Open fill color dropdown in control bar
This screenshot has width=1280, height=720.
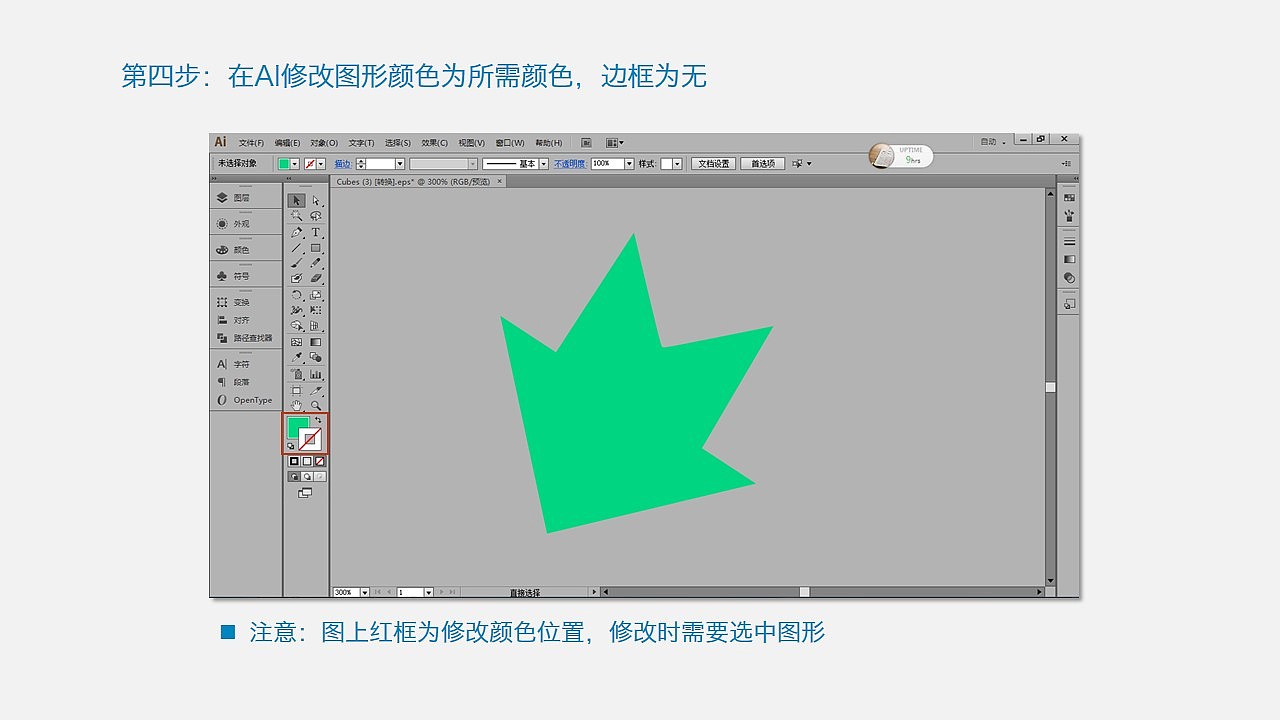click(295, 164)
